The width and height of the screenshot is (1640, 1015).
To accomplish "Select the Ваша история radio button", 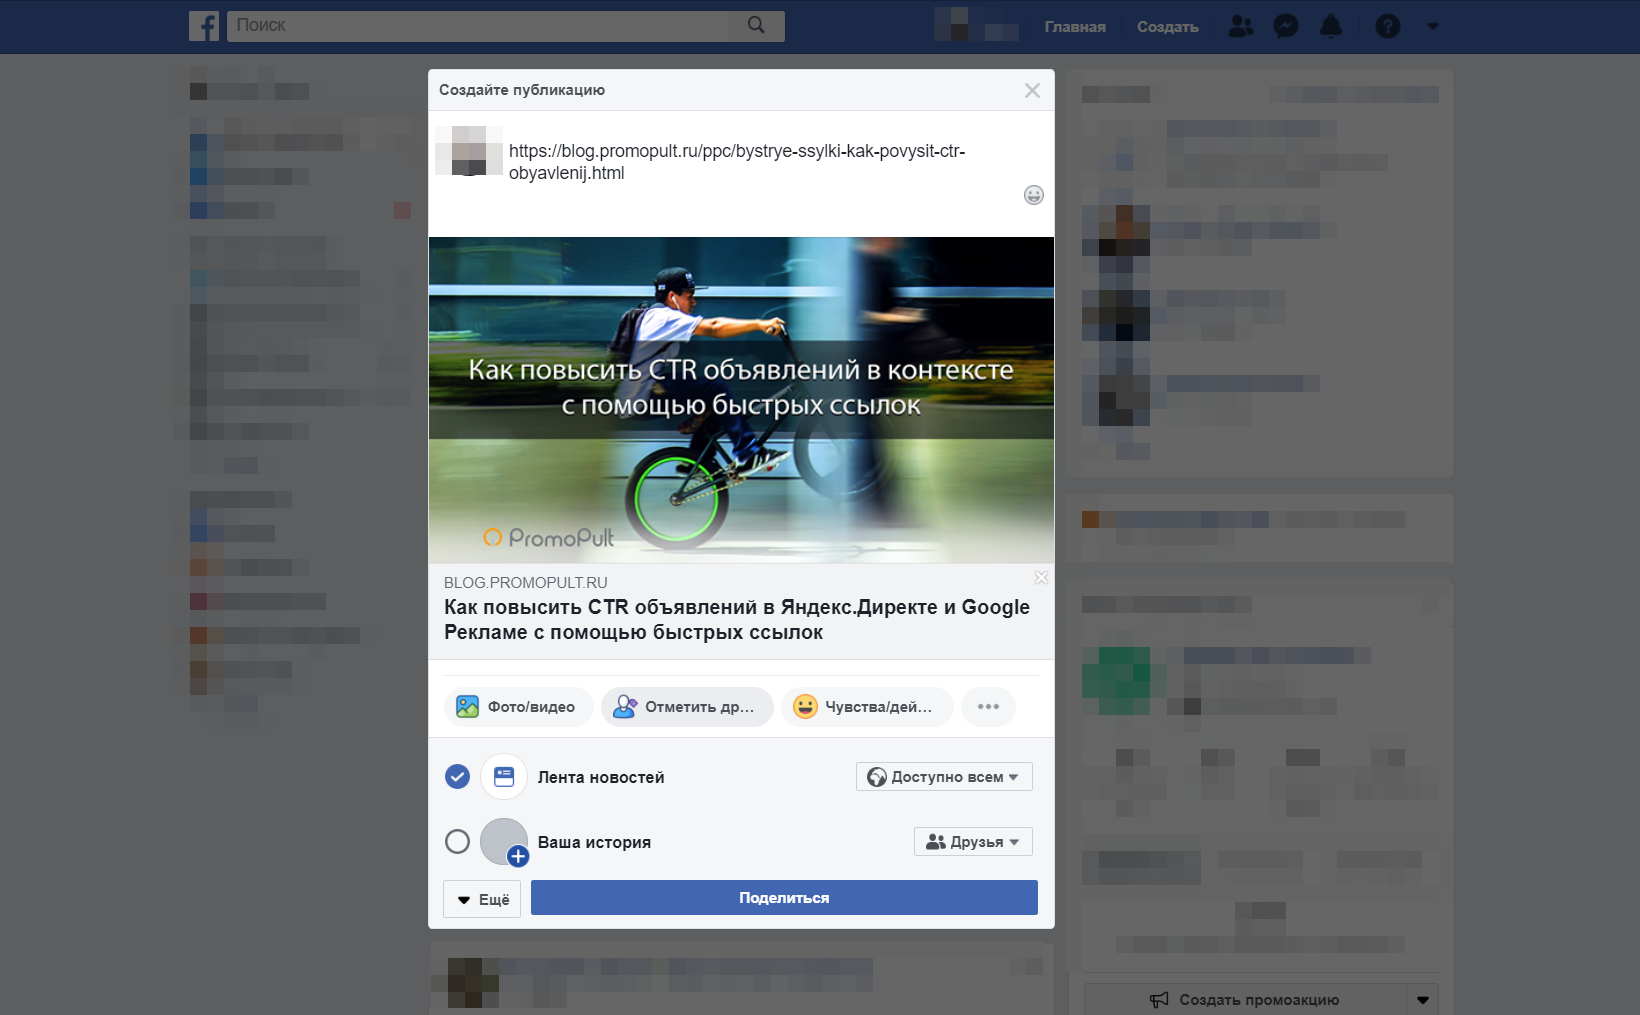I will click(x=457, y=842).
